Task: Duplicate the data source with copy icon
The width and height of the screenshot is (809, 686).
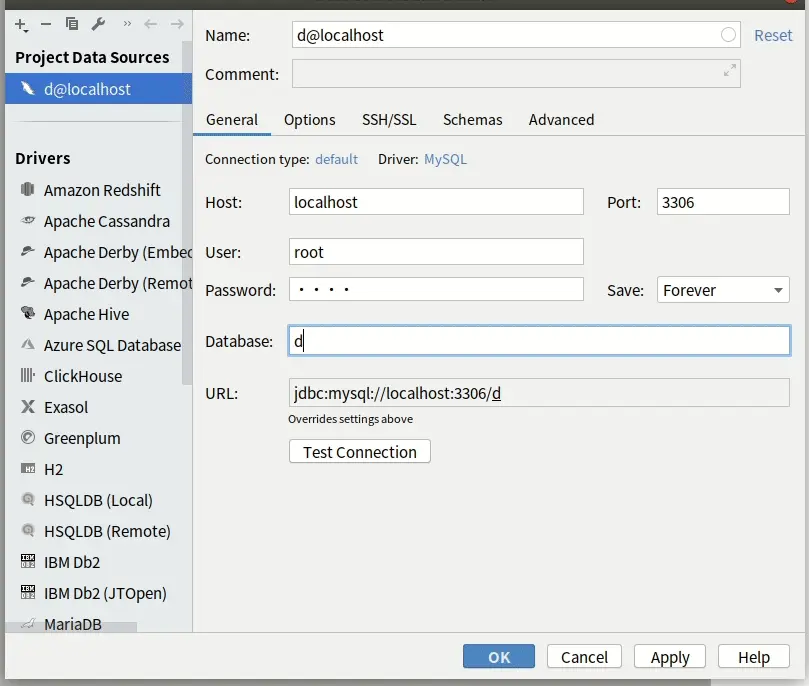Action: 72,24
